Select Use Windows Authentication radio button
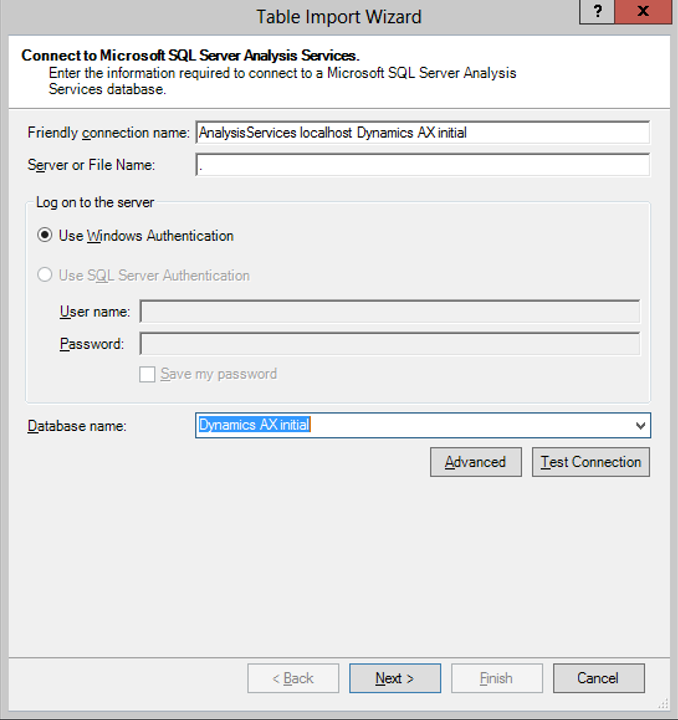The image size is (678, 720). coord(45,236)
